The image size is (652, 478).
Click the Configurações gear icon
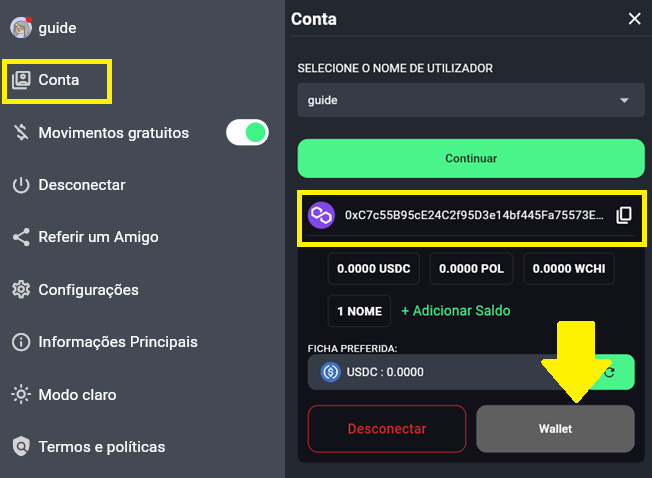point(20,290)
